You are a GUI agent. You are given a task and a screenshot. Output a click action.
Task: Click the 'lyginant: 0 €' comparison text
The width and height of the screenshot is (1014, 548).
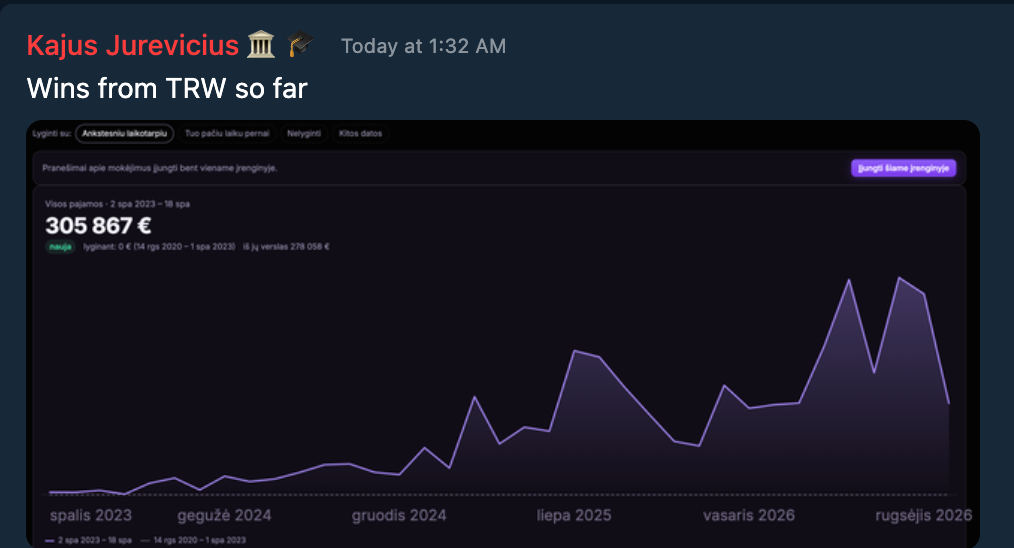(159, 247)
